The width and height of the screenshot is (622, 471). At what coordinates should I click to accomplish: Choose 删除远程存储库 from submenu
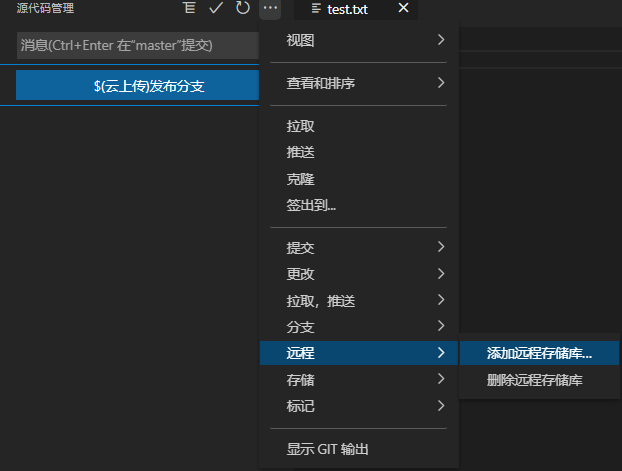point(539,380)
